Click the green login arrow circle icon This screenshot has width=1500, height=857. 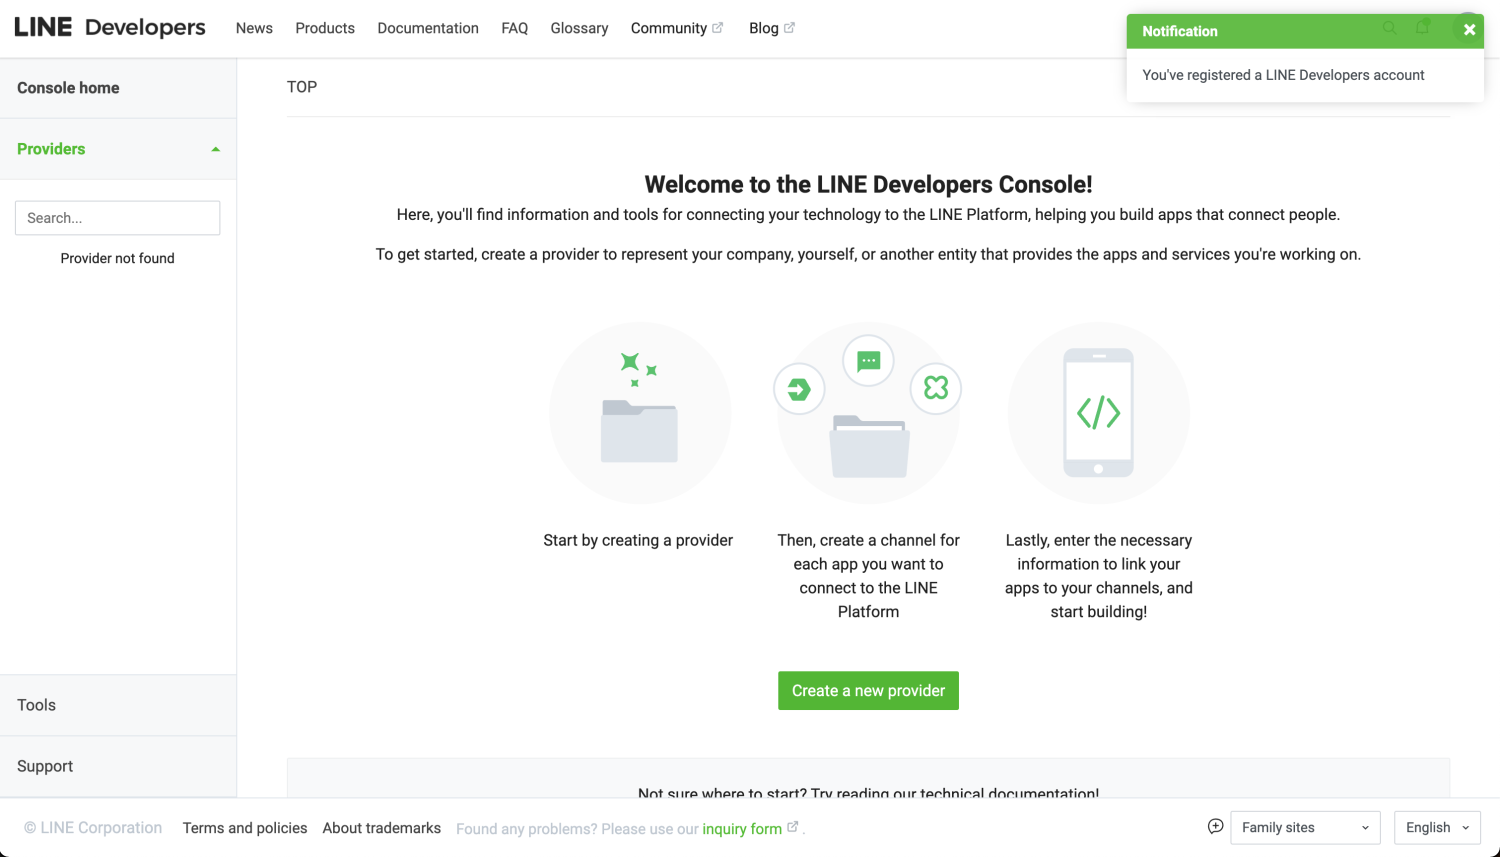point(799,389)
